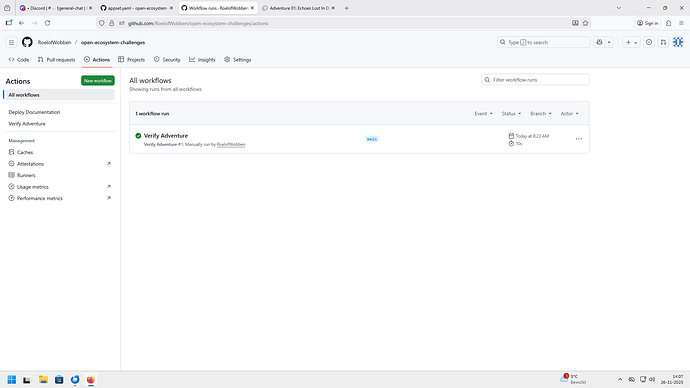Screen dimensions: 690x388
Task: Reload the page using browser refresh icon
Action: tap(48, 23)
